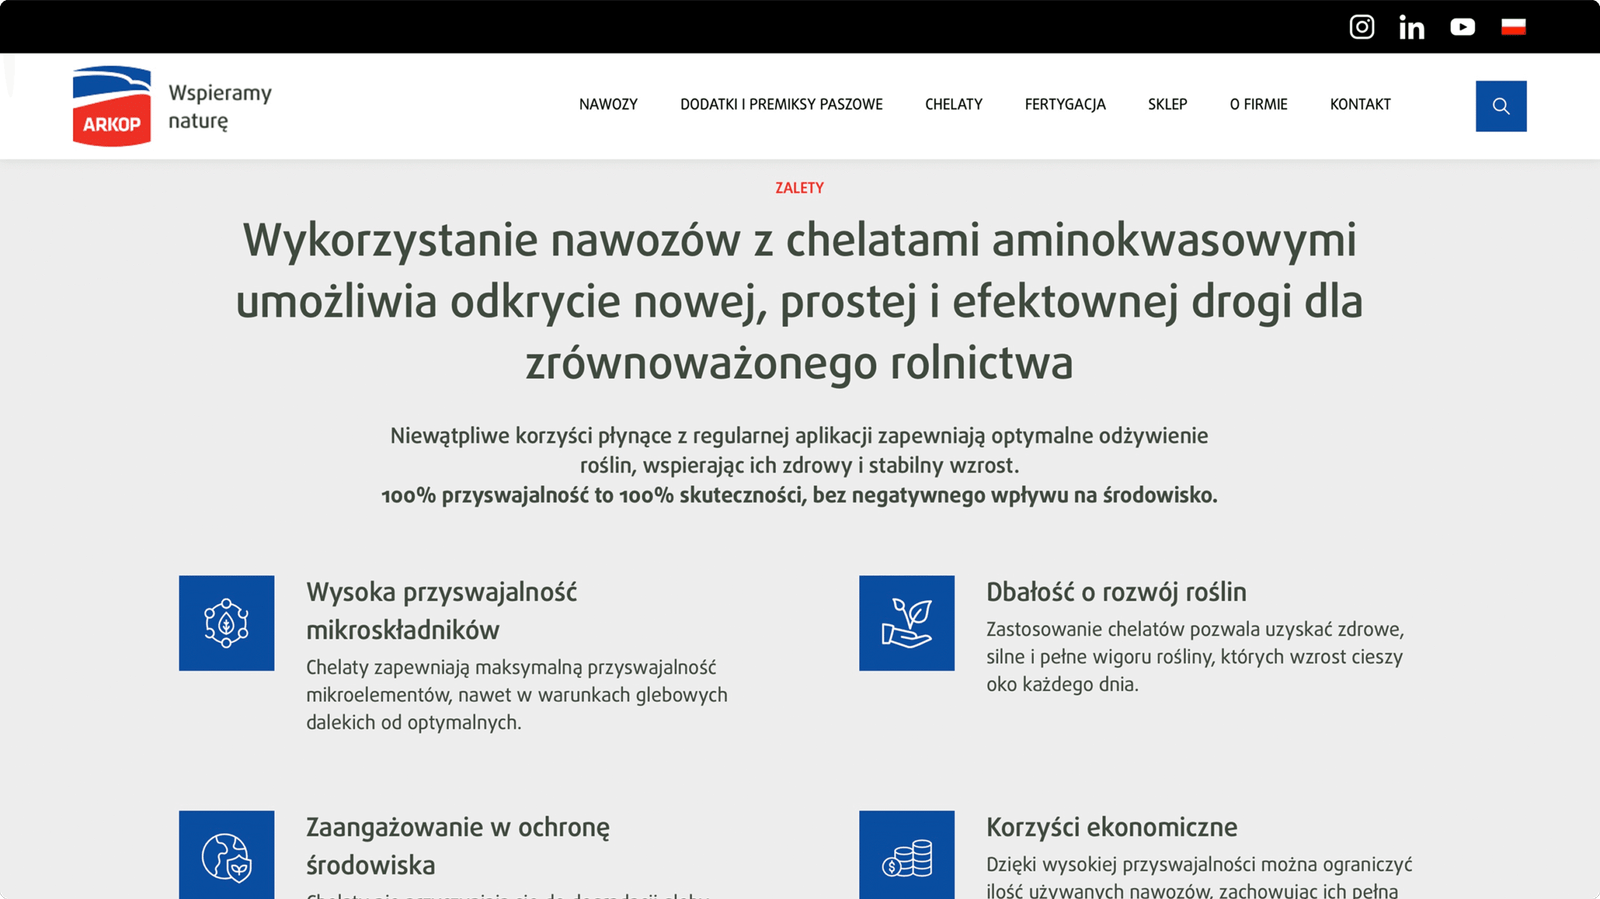The width and height of the screenshot is (1600, 899).
Task: Click the ARKOP logo
Action: [x=112, y=106]
